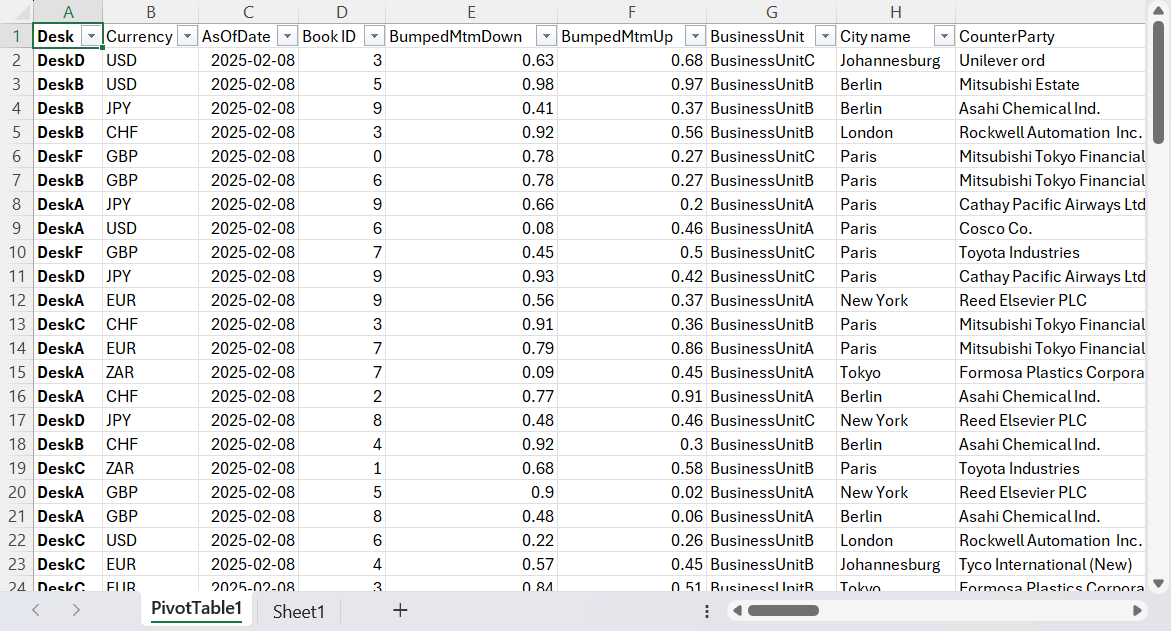
Task: Select row 12 by its row header
Action: click(16, 300)
